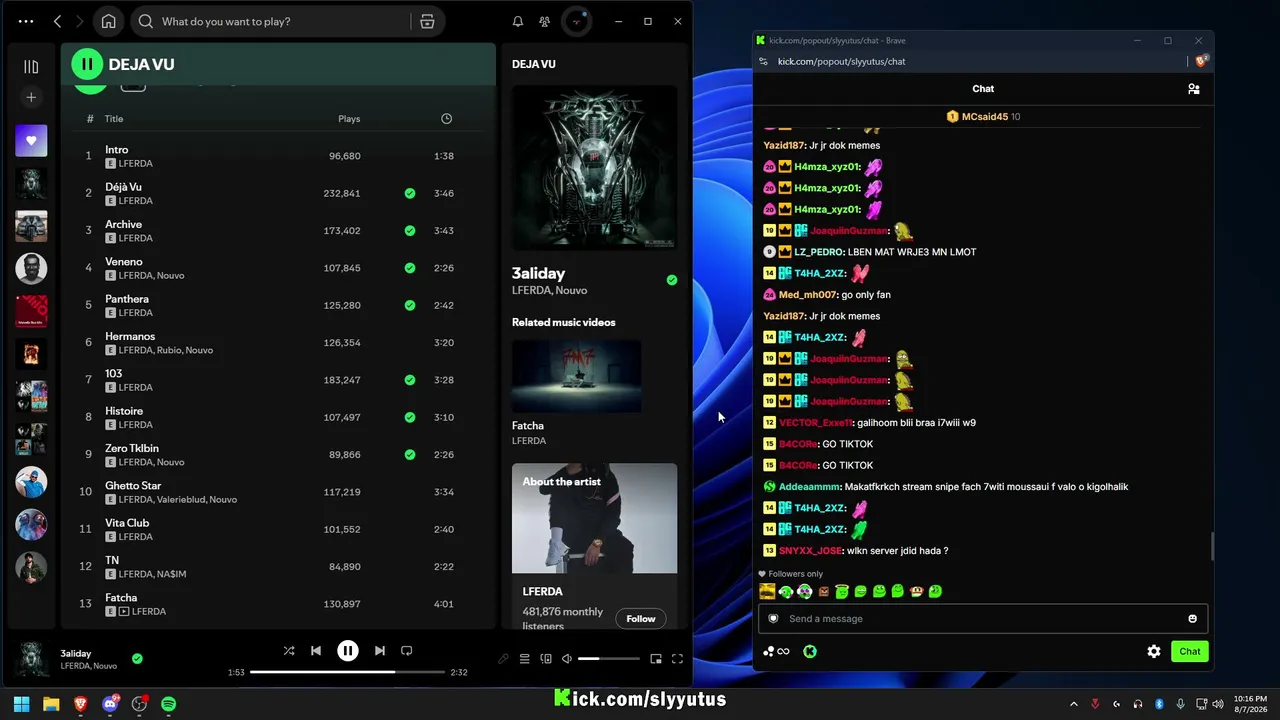The height and width of the screenshot is (720, 1280).
Task: Open Liked Songs in Spotify sidebar
Action: tap(31, 141)
